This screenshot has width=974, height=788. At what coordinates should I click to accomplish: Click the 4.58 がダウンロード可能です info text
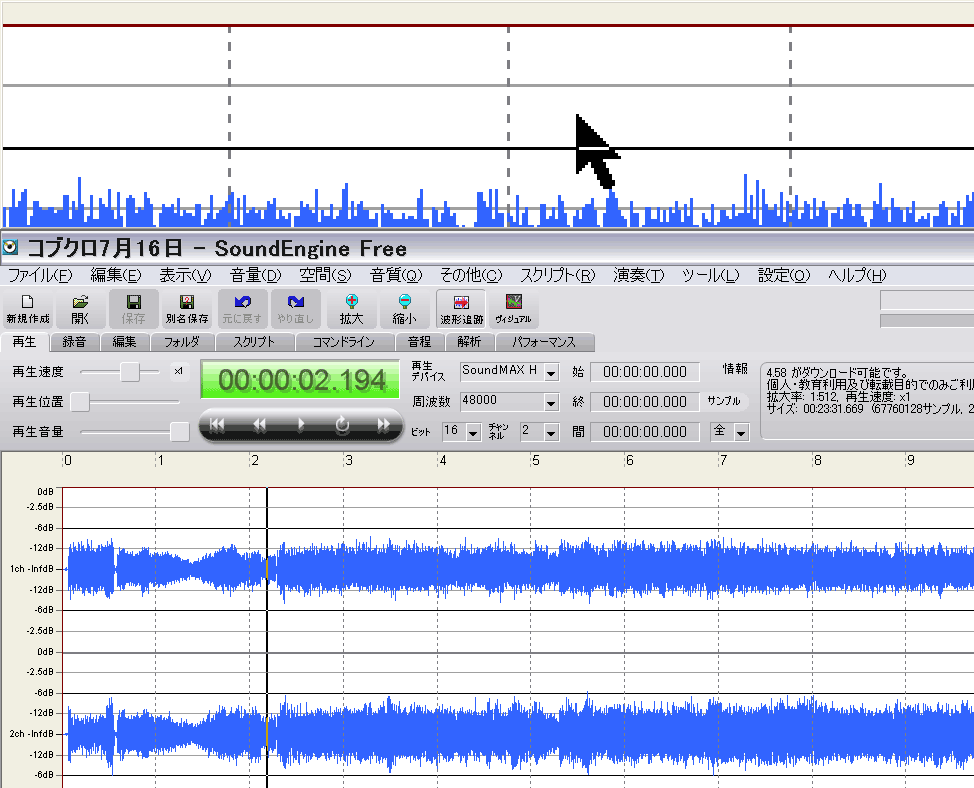(837, 372)
